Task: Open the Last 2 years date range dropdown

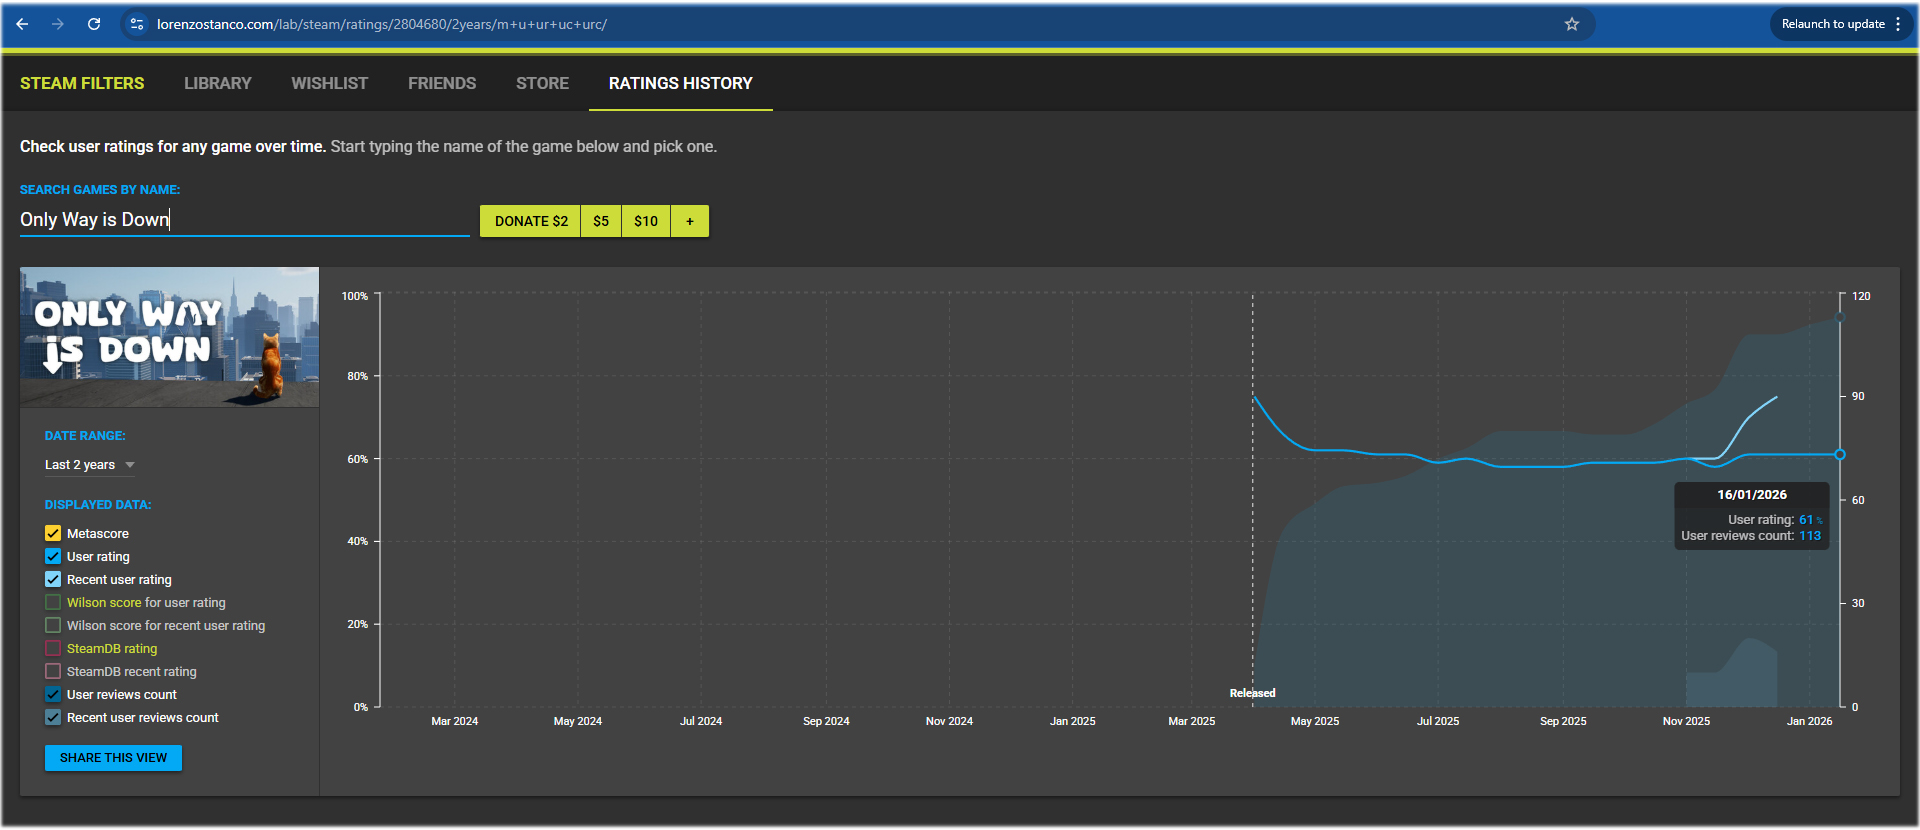Action: tap(80, 465)
